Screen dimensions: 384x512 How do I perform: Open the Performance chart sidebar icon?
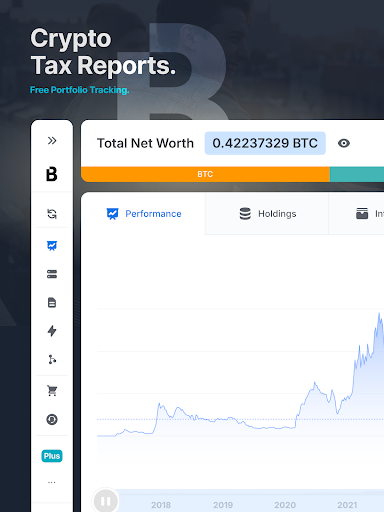pos(52,246)
